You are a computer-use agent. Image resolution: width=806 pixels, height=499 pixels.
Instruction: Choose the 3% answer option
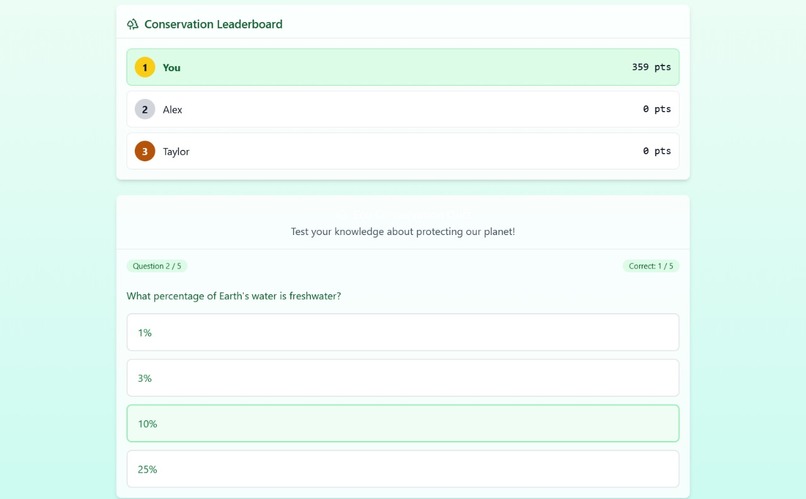(403, 378)
